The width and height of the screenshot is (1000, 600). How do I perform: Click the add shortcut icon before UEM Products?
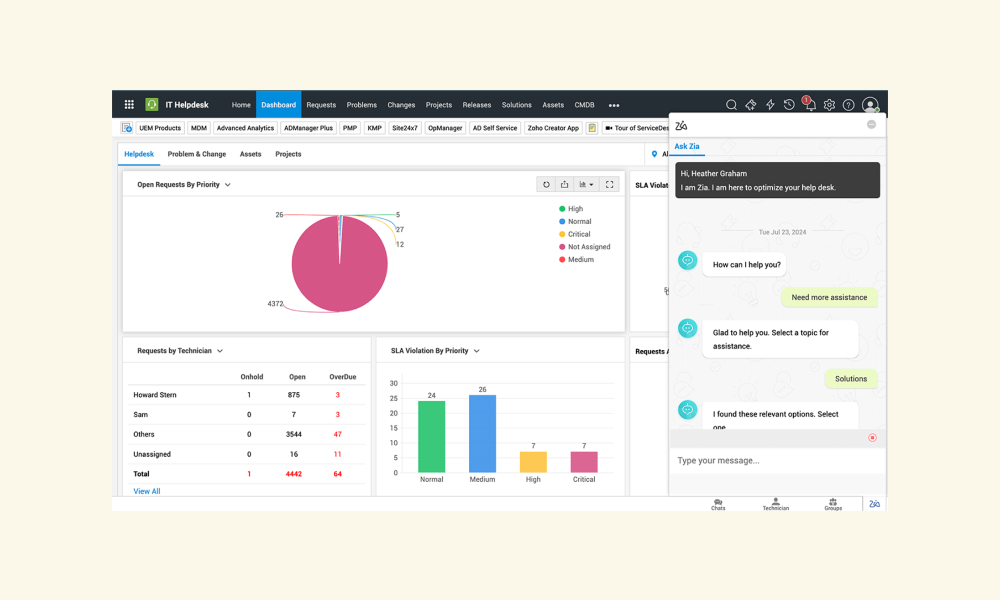[x=127, y=128]
